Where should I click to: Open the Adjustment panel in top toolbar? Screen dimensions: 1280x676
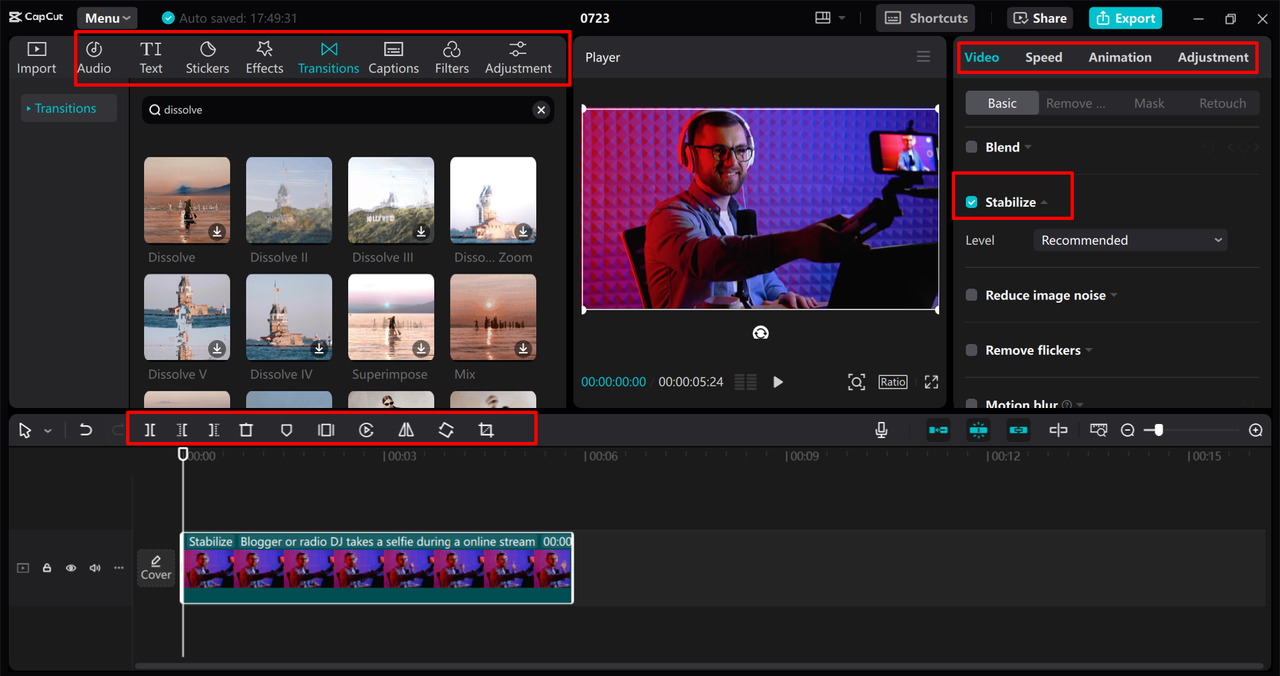(518, 58)
